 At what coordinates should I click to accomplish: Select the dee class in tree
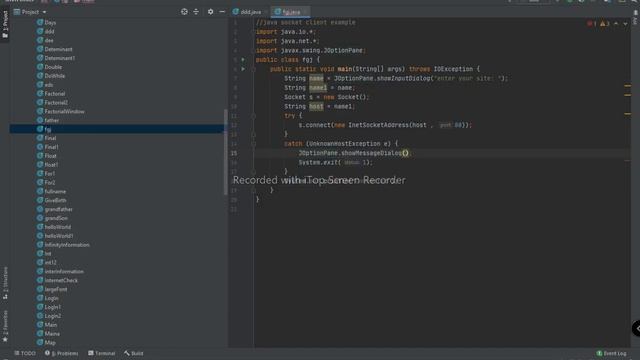tap(45, 40)
